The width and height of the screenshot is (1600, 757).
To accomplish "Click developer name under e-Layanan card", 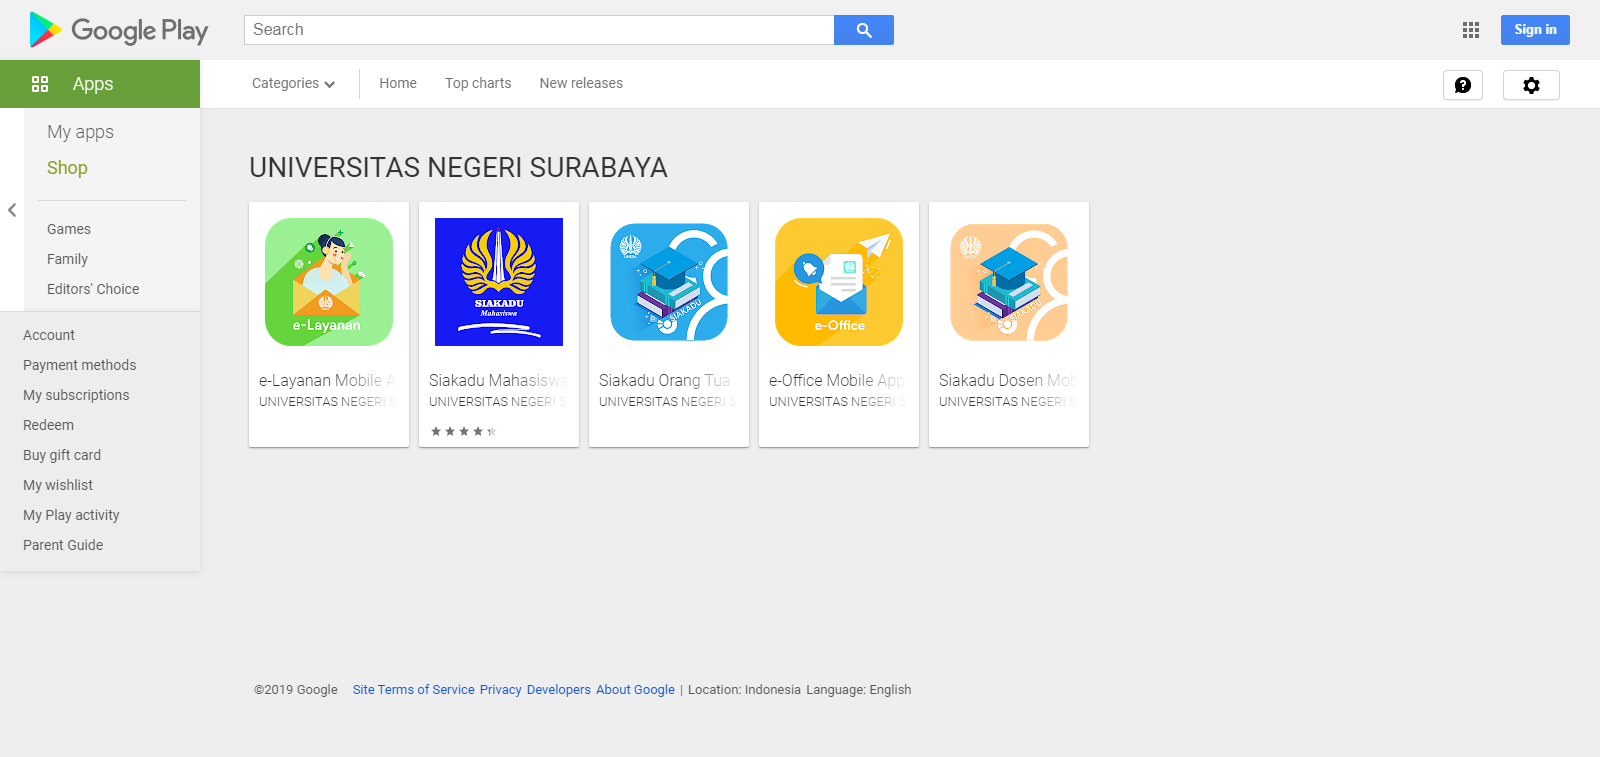I will pos(327,402).
